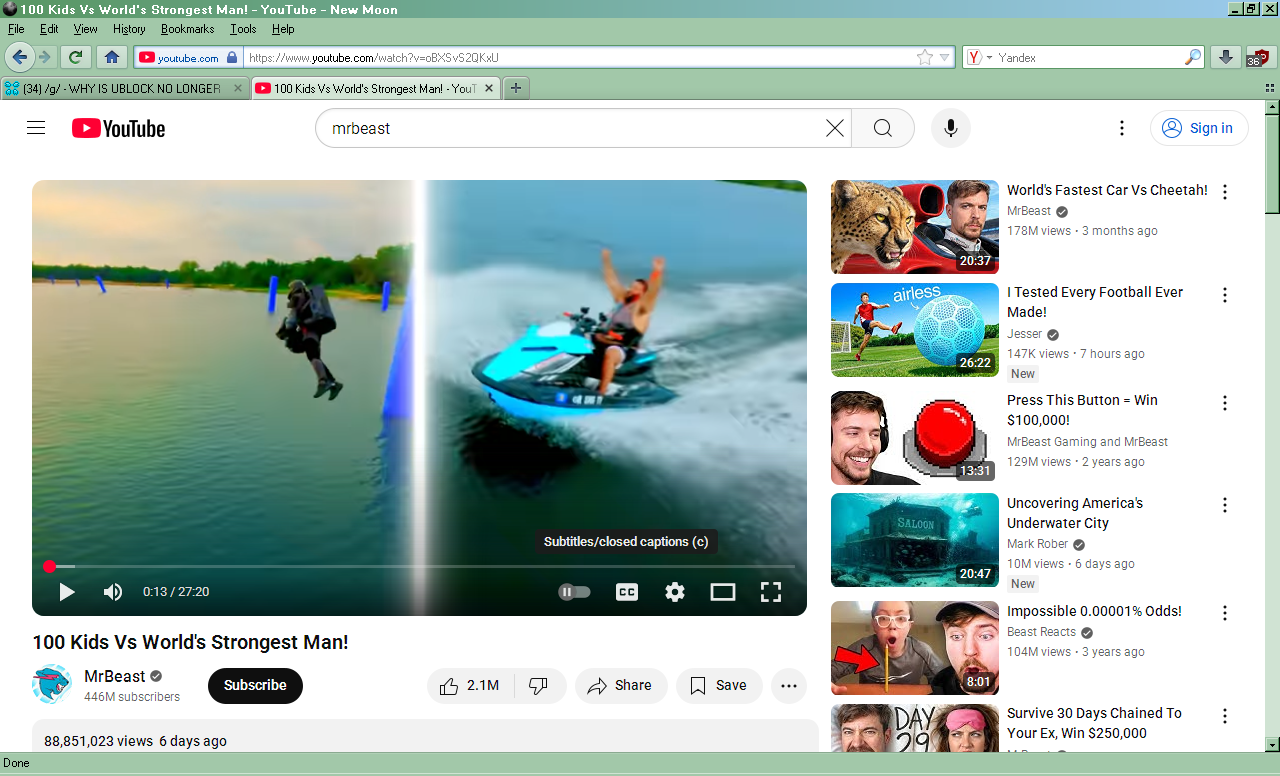The height and width of the screenshot is (776, 1280).
Task: Open more actions below the video
Action: pos(789,685)
